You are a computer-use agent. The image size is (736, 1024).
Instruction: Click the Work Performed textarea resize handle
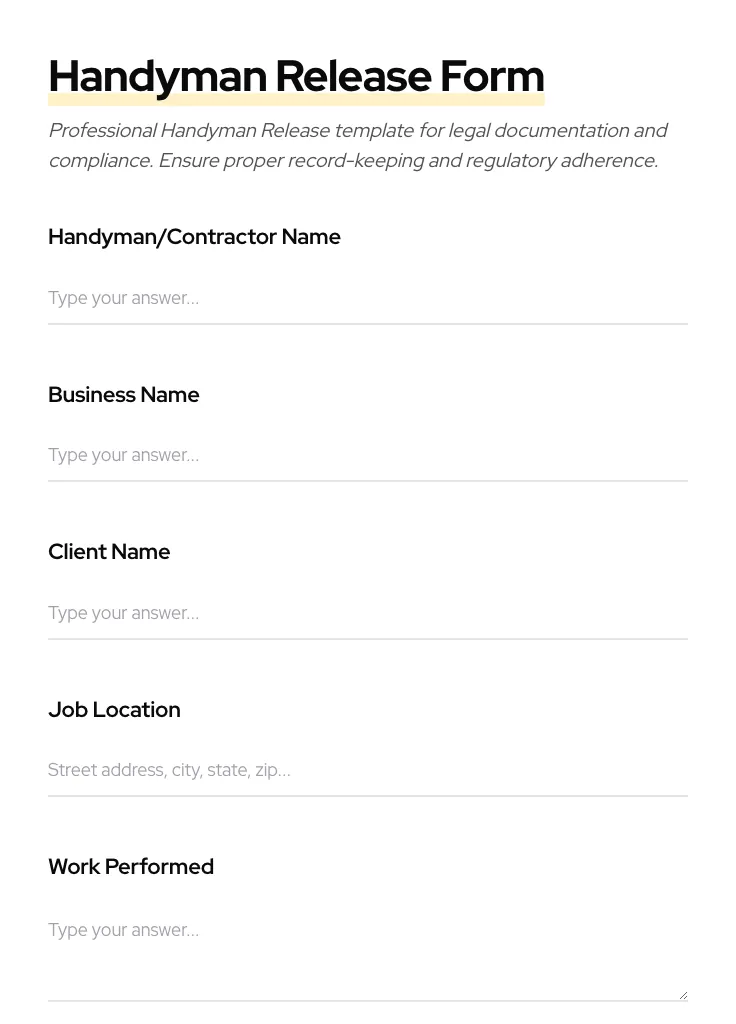(683, 995)
